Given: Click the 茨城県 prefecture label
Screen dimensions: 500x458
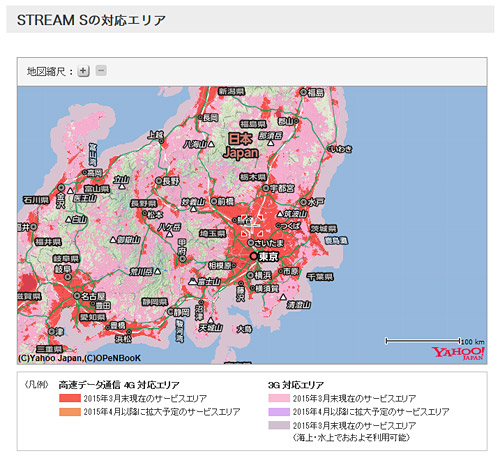Looking at the screenshot, I should point(324,229).
